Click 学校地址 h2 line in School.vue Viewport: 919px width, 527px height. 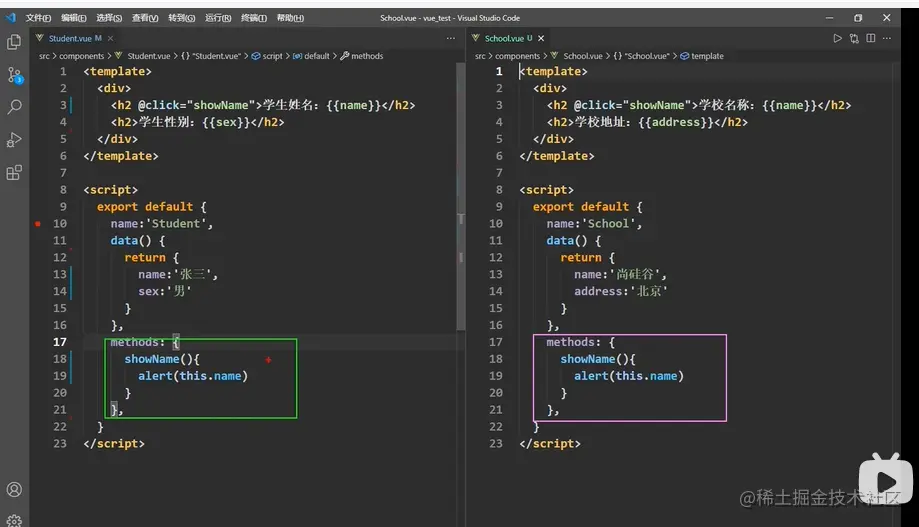point(647,123)
